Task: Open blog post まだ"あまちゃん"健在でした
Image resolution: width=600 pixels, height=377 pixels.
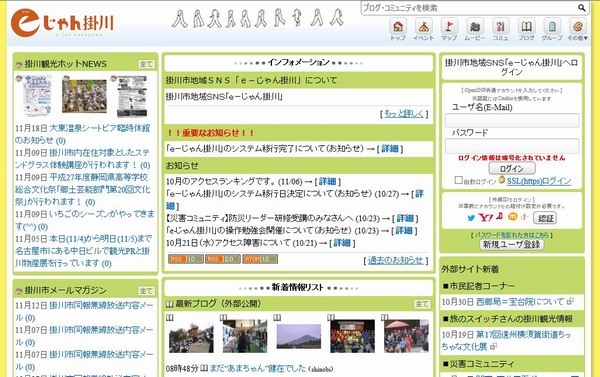Action: coord(259,369)
